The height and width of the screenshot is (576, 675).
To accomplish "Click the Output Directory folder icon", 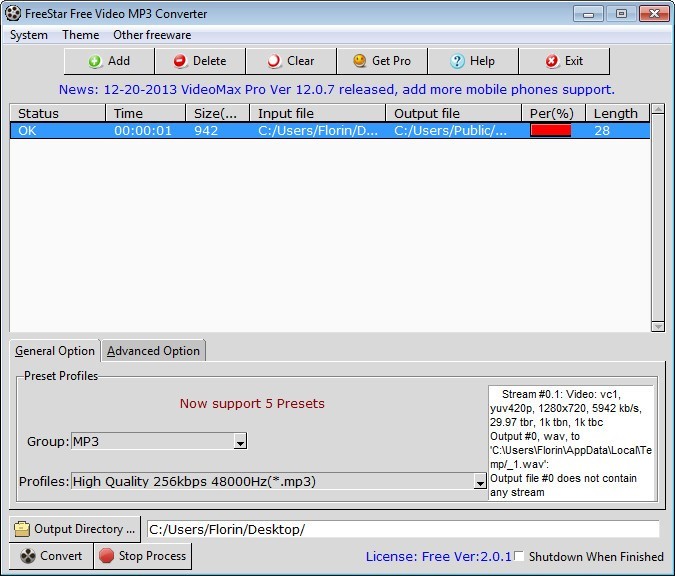I will point(22,529).
